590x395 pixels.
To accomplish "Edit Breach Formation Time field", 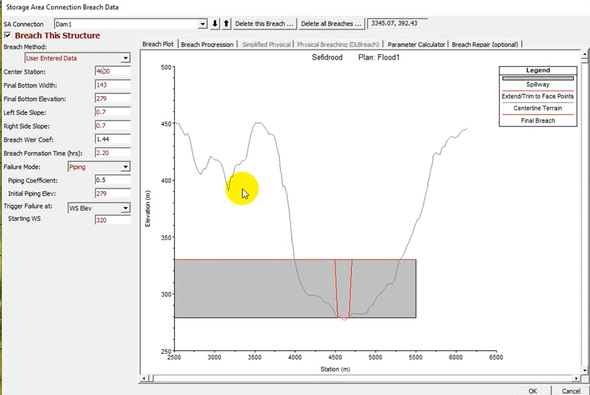I will coord(113,152).
